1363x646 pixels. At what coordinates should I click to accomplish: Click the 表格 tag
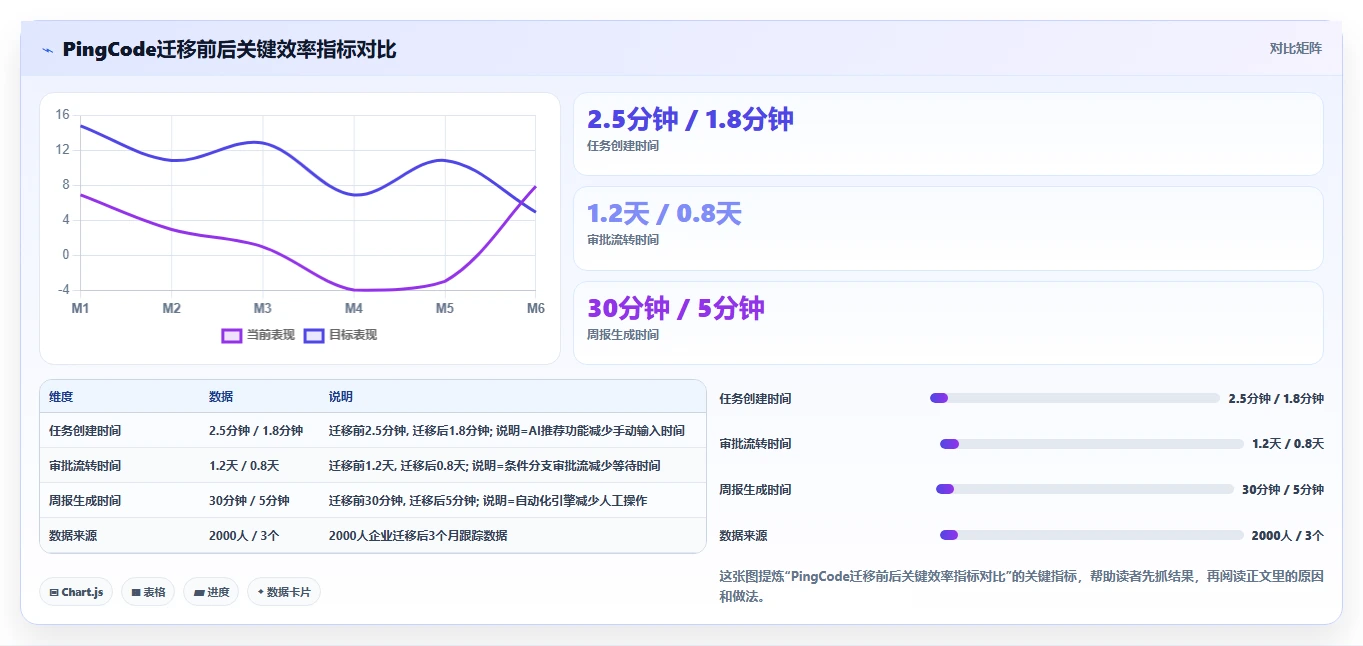pyautogui.click(x=148, y=592)
